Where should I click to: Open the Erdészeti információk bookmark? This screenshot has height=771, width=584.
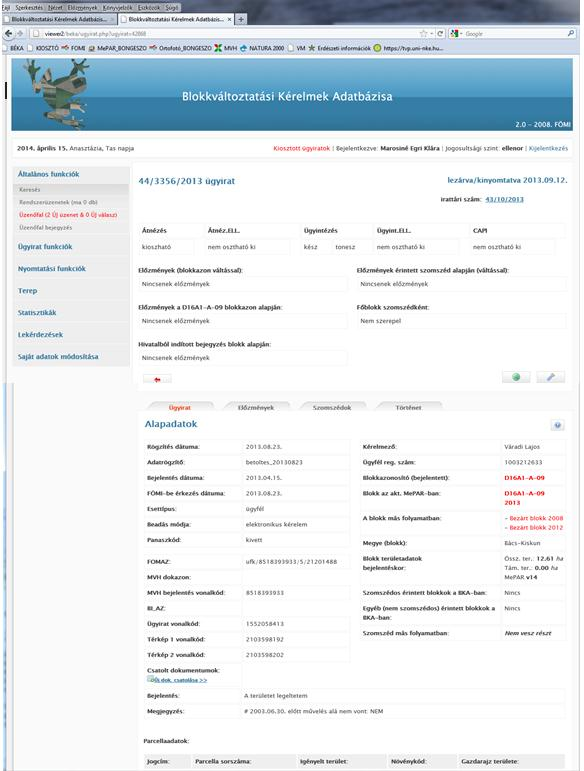(340, 48)
